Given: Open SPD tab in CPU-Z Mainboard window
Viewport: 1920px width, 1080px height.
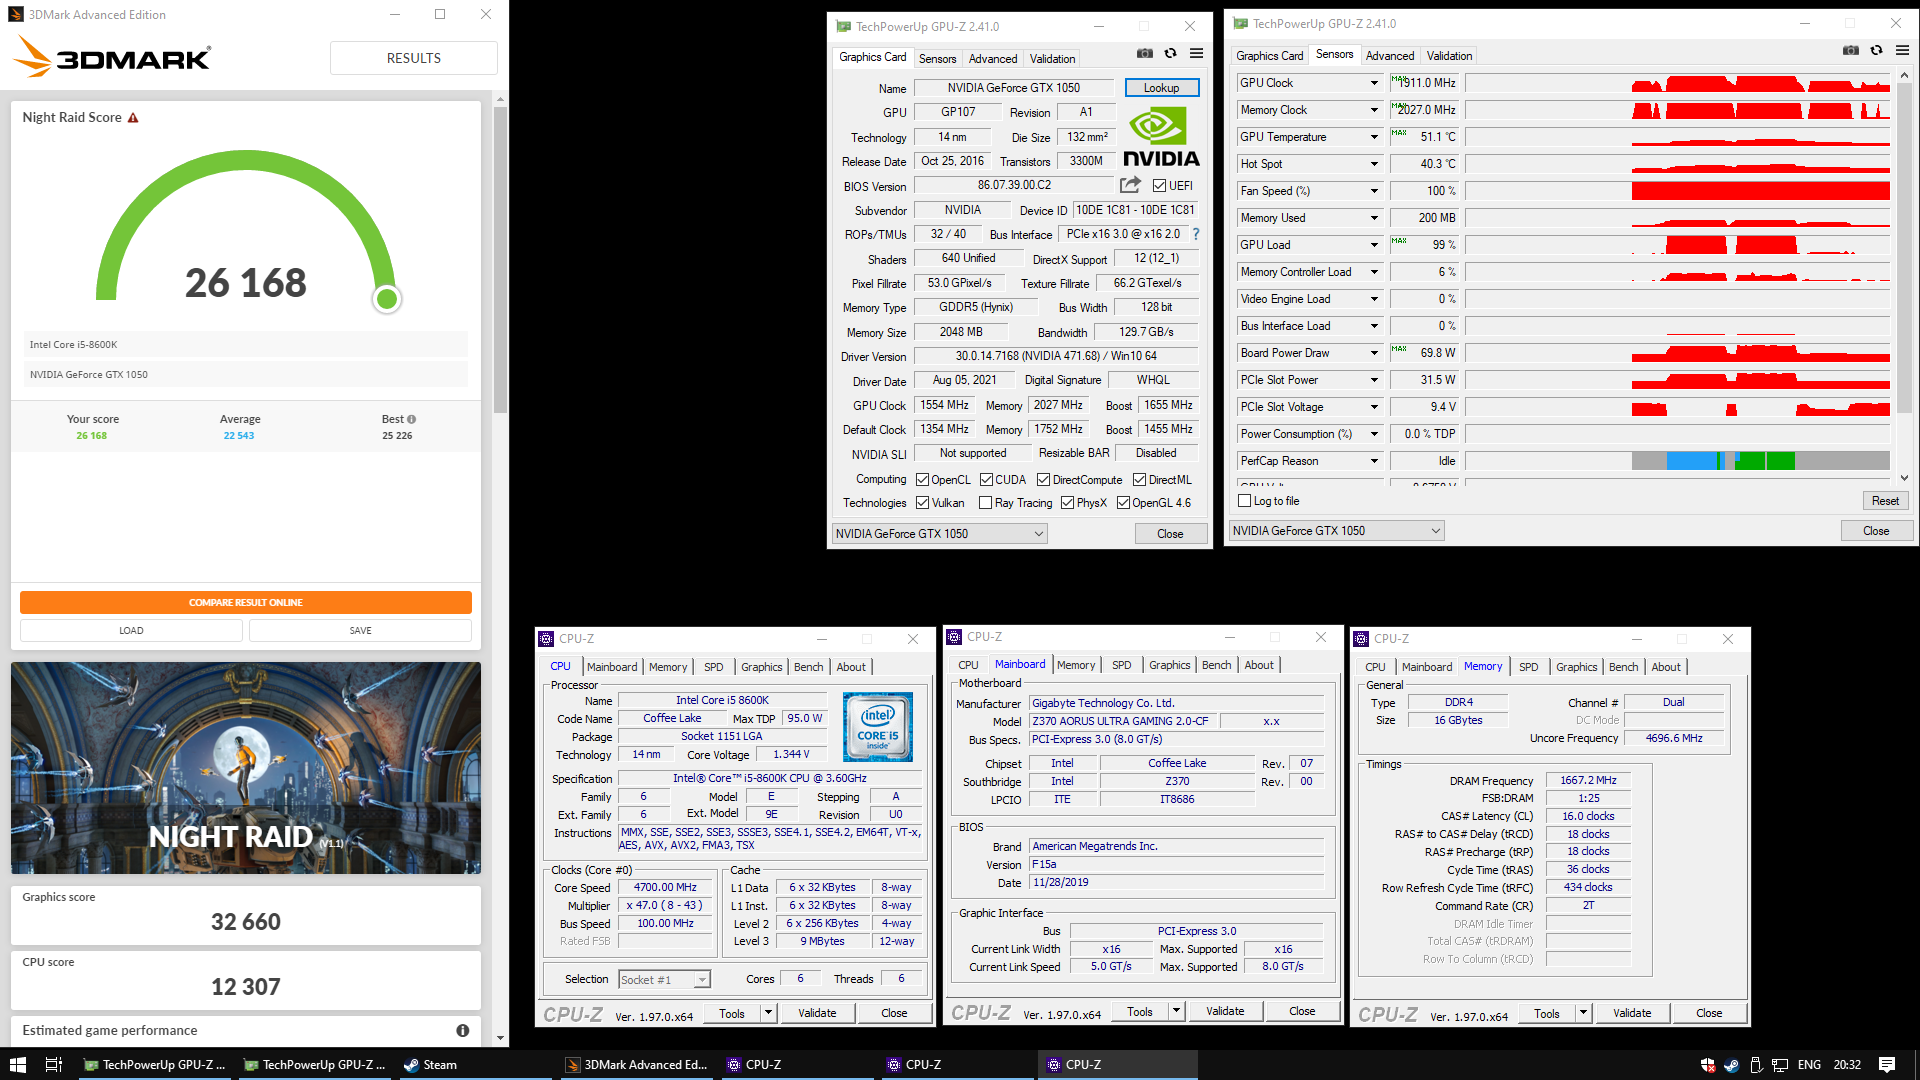Looking at the screenshot, I should point(1122,665).
